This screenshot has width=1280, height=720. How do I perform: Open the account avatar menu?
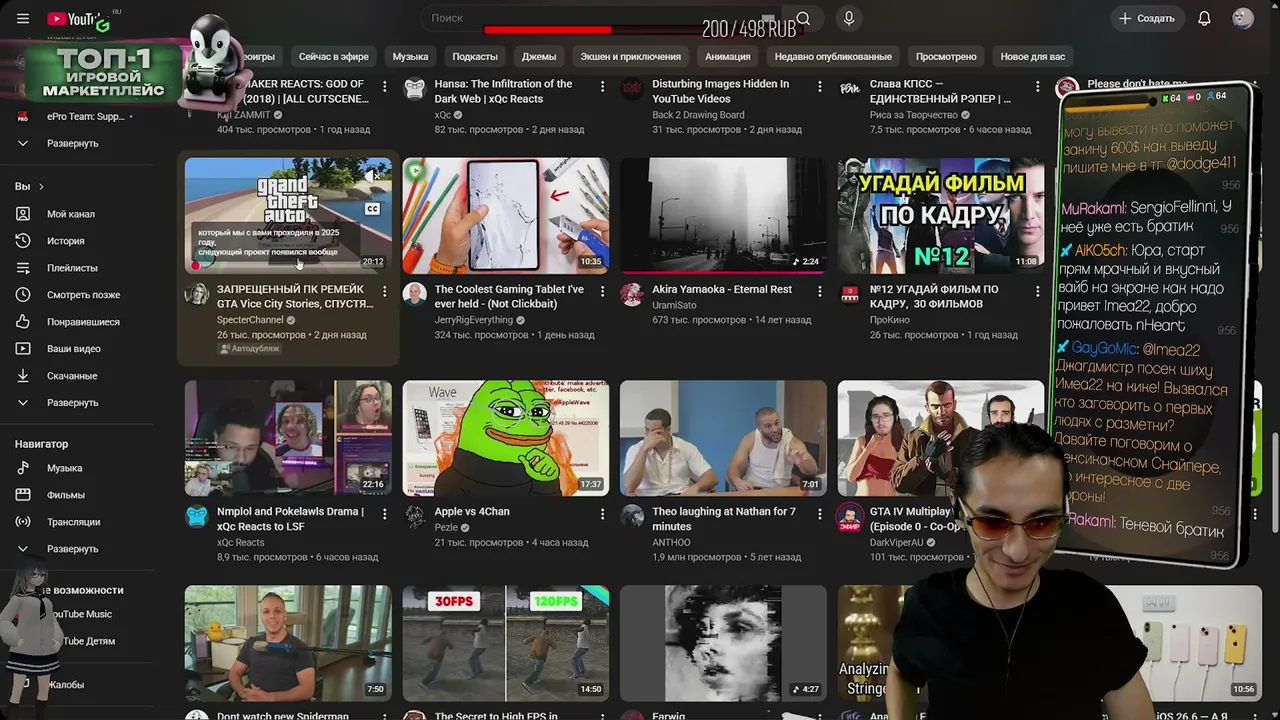click(1243, 19)
